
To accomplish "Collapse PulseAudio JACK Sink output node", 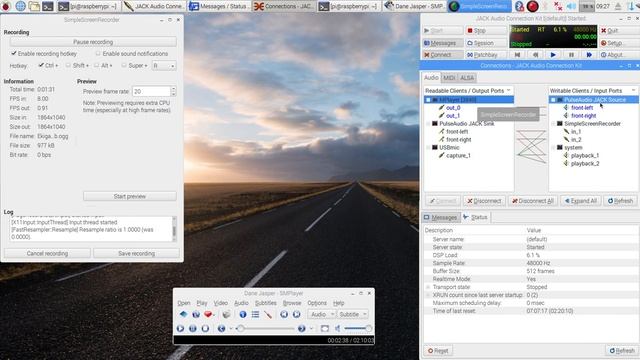I will coord(428,124).
